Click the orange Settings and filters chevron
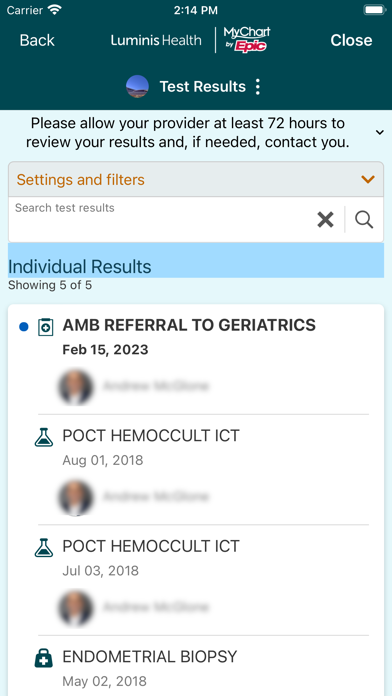The image size is (392, 696). pos(368,179)
